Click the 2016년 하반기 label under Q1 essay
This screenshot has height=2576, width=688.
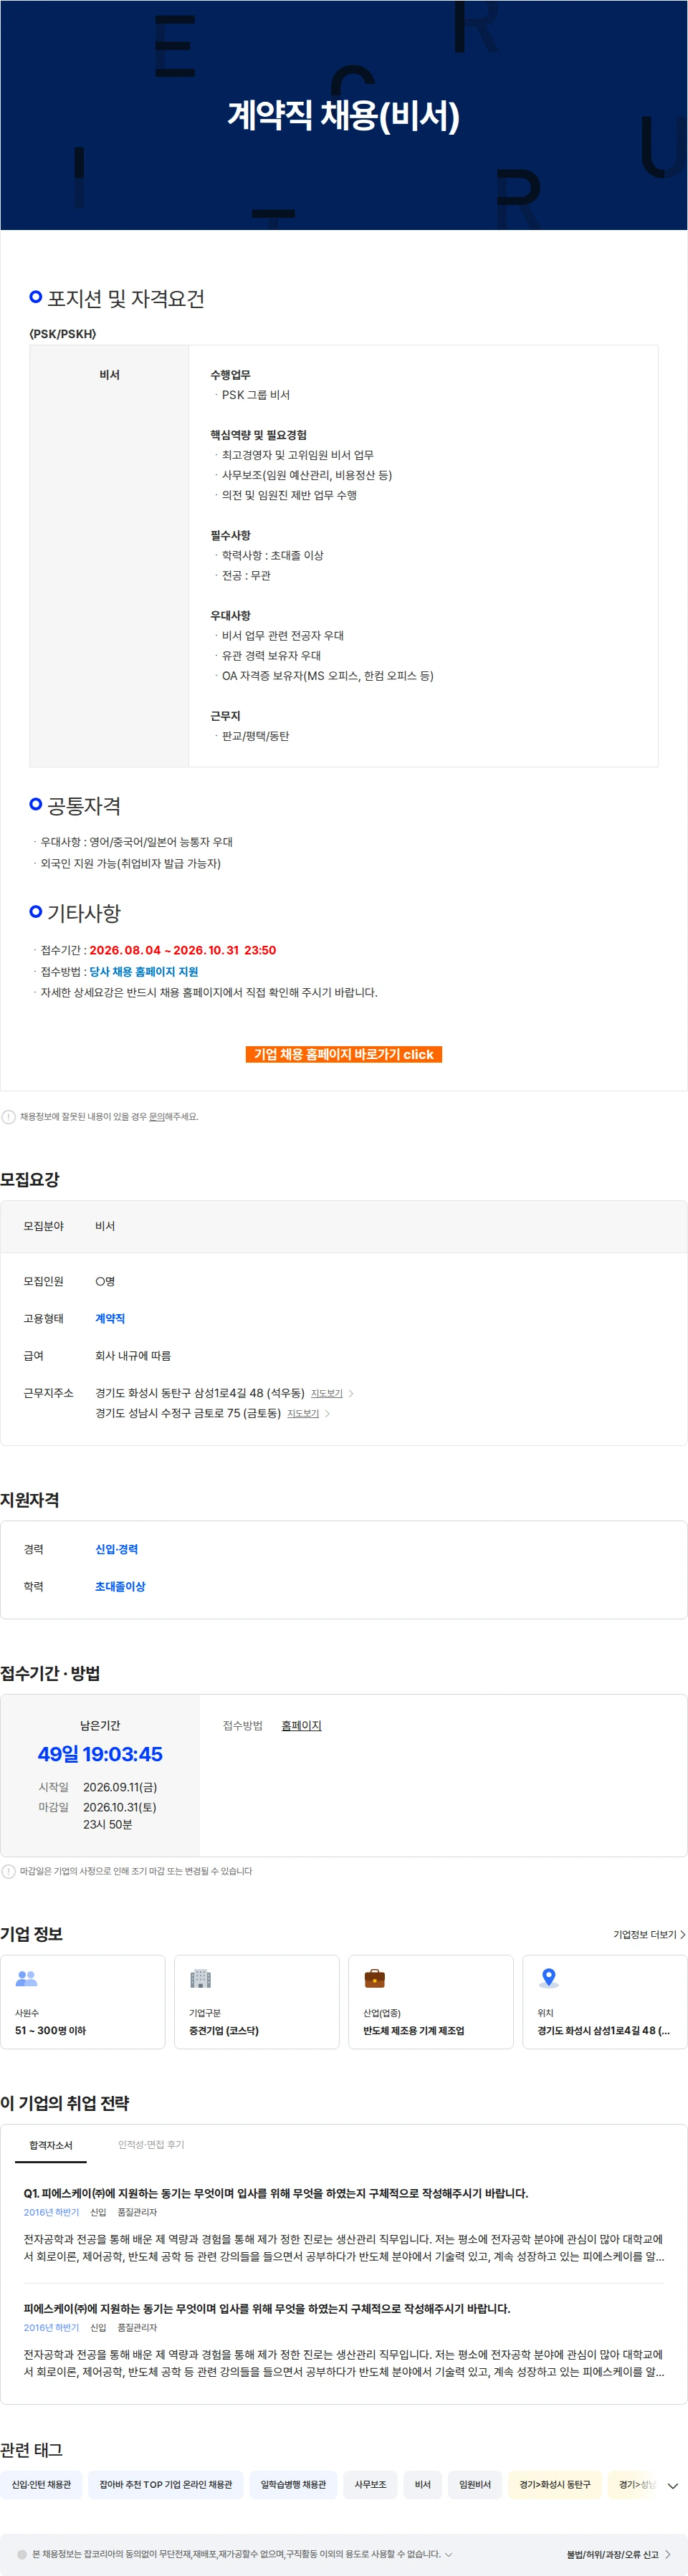click(x=51, y=2212)
